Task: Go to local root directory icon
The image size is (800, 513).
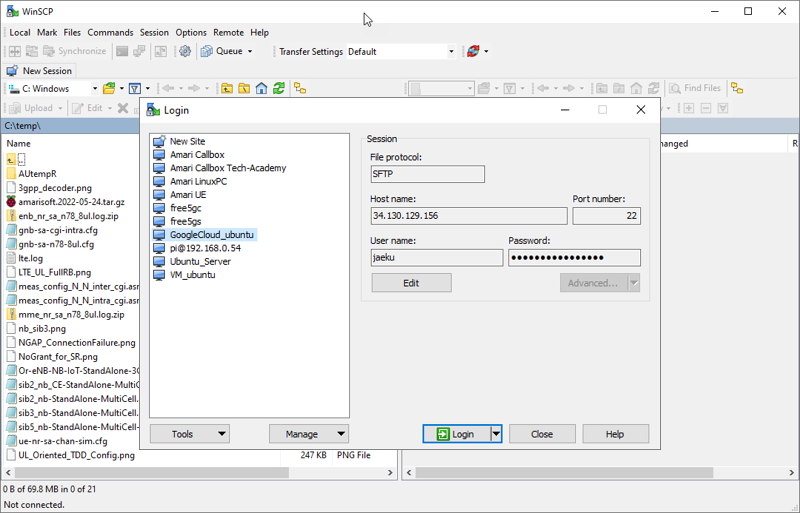Action: (x=244, y=88)
